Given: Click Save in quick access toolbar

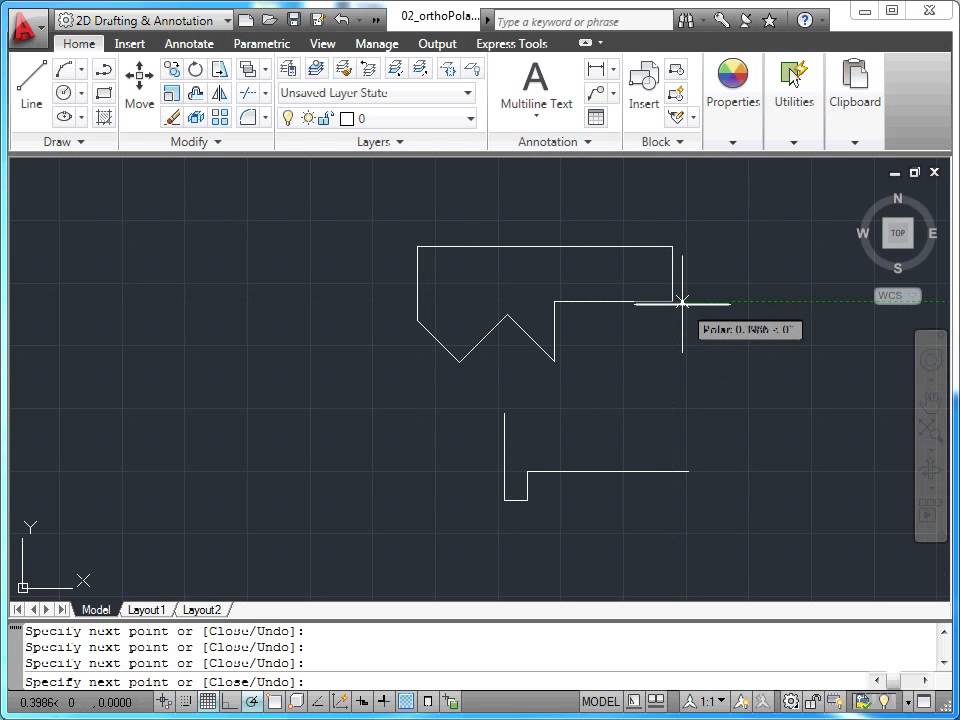Looking at the screenshot, I should point(294,20).
